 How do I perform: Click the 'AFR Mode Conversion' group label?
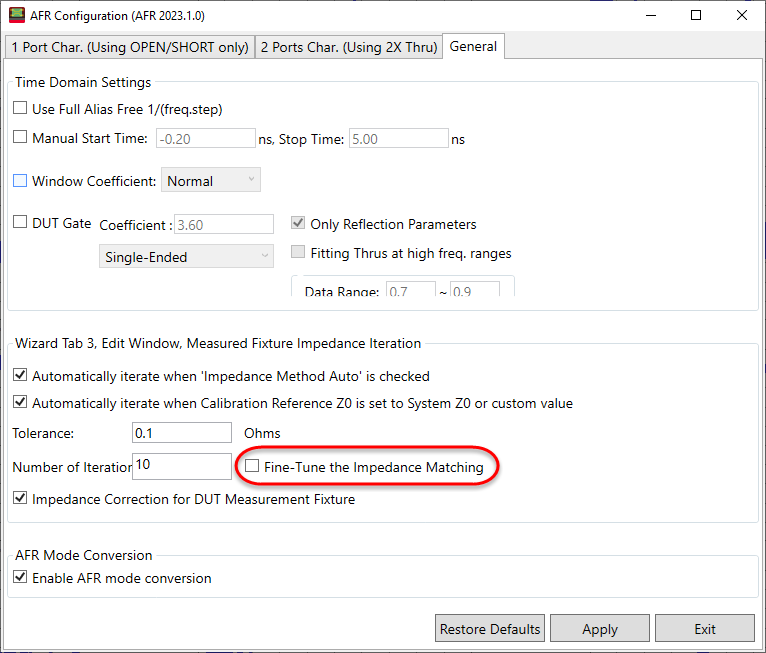click(x=84, y=555)
